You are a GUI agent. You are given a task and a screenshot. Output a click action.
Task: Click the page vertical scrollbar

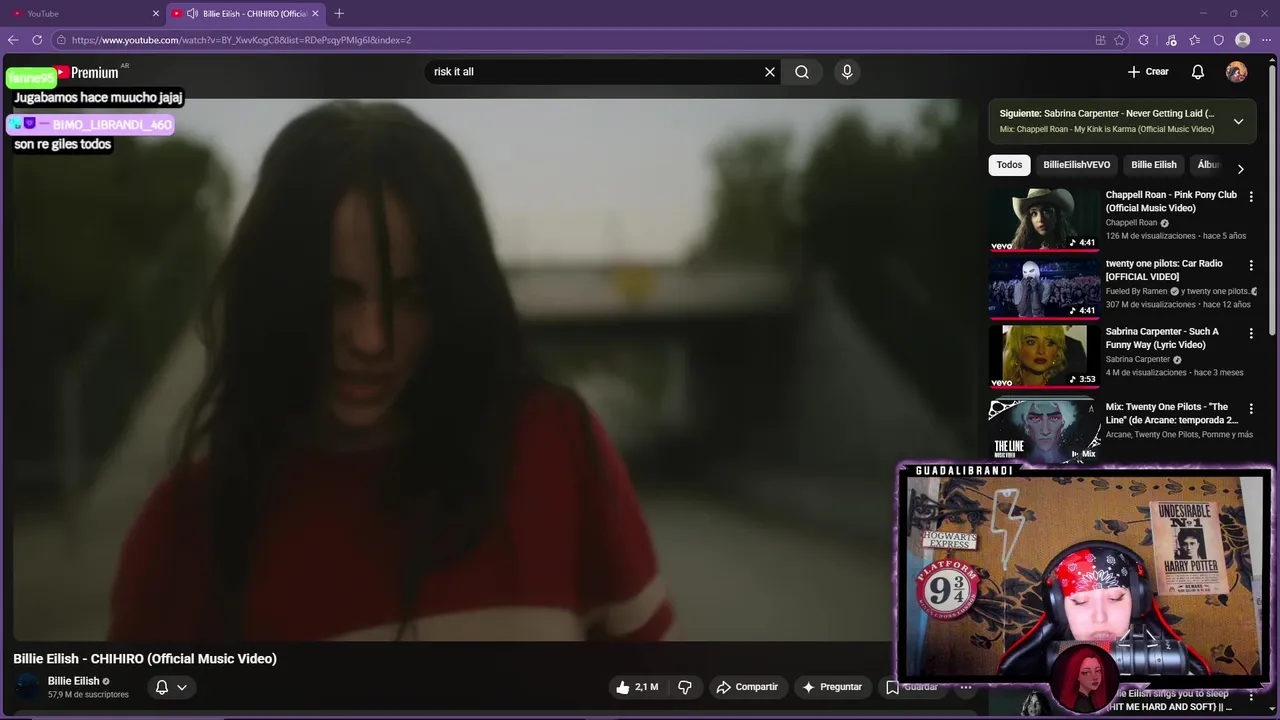tap(1272, 200)
